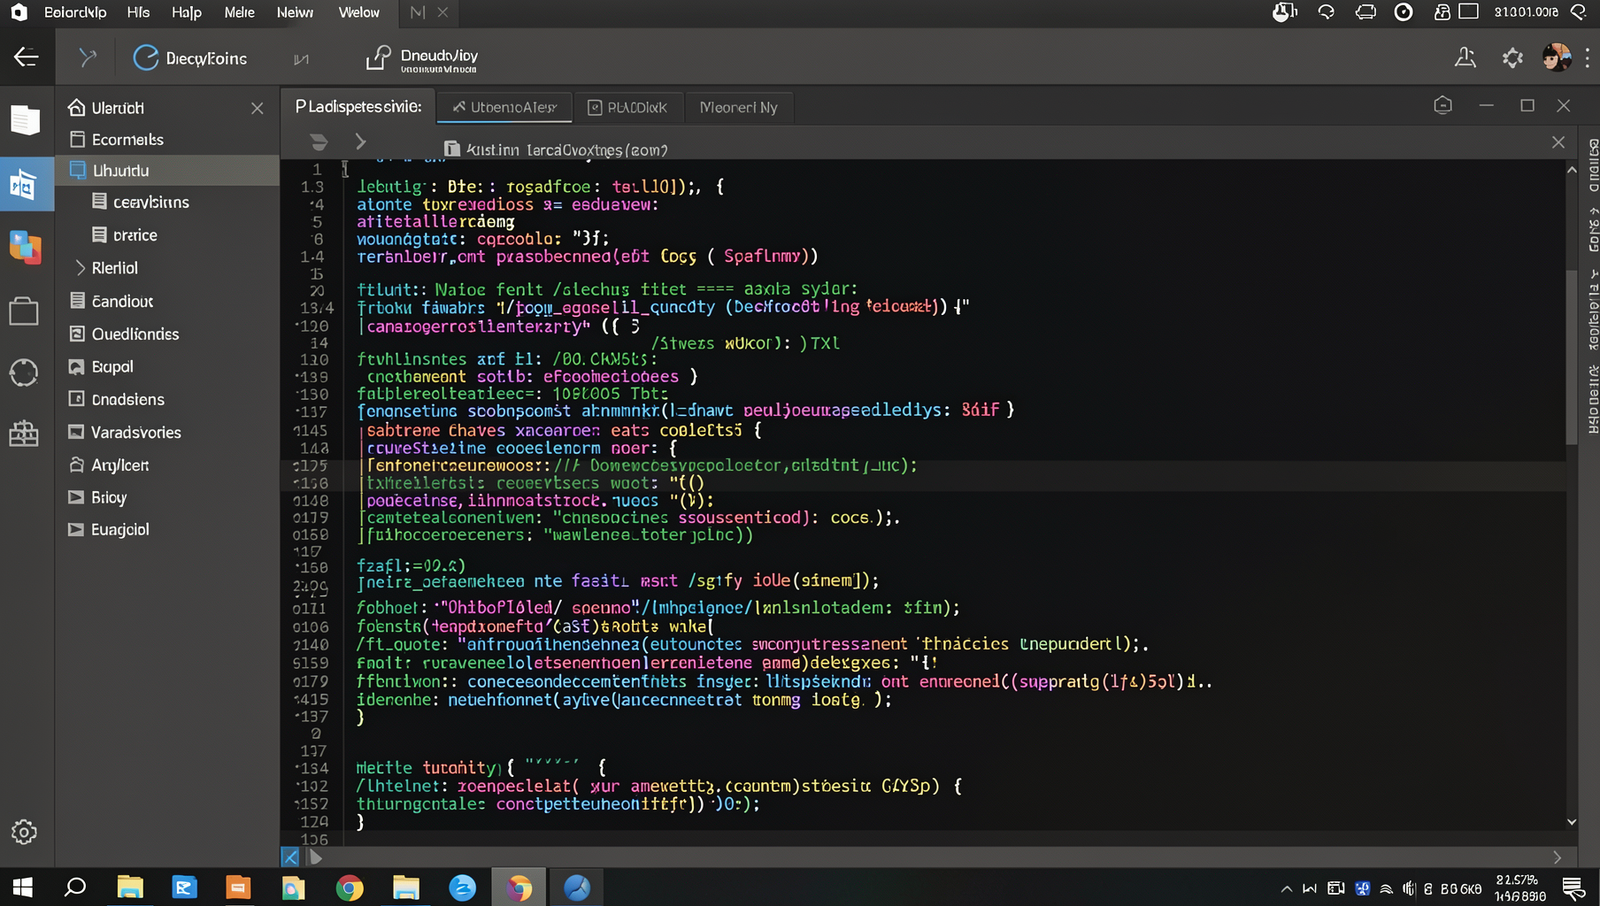
Task: Open the user profile avatar
Action: 1556,57
